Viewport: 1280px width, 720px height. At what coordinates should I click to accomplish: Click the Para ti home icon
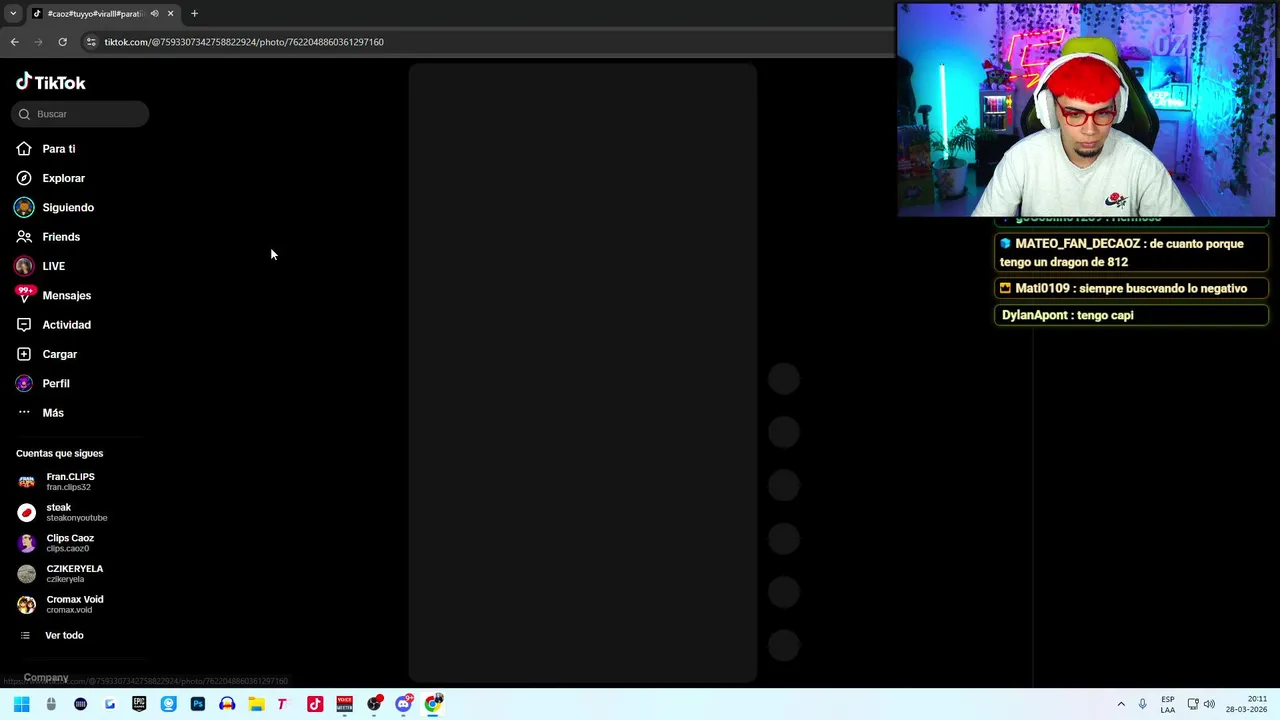24,149
